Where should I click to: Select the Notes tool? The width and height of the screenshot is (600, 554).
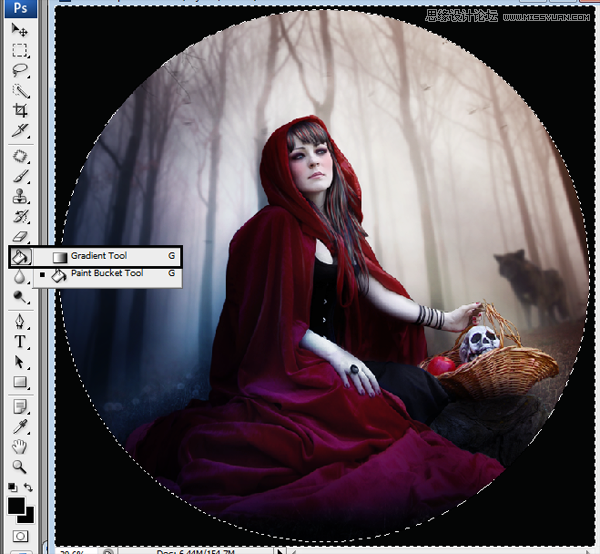point(20,406)
